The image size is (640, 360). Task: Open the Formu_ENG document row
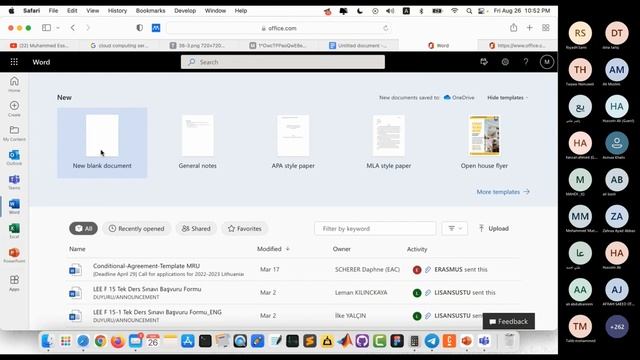294,316
